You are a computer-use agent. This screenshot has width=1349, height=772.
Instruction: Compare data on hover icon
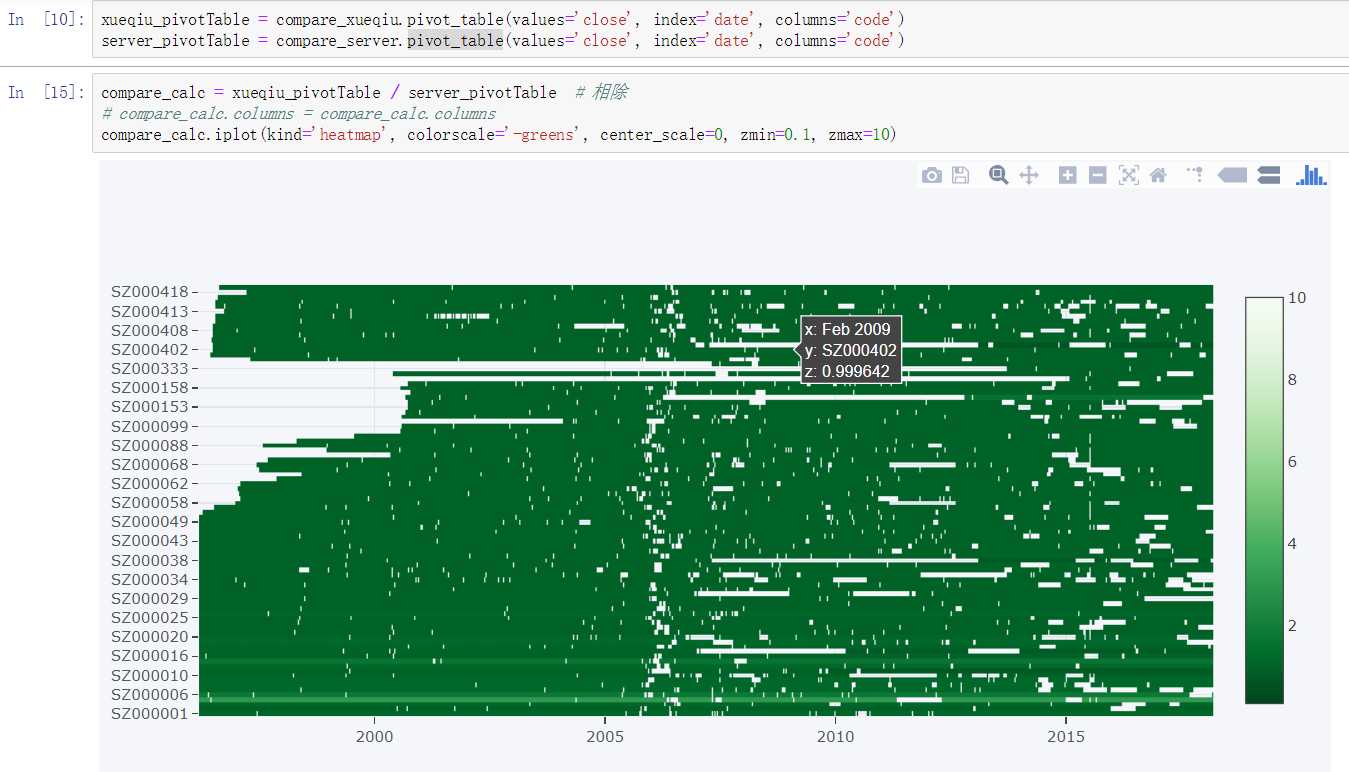(1268, 175)
